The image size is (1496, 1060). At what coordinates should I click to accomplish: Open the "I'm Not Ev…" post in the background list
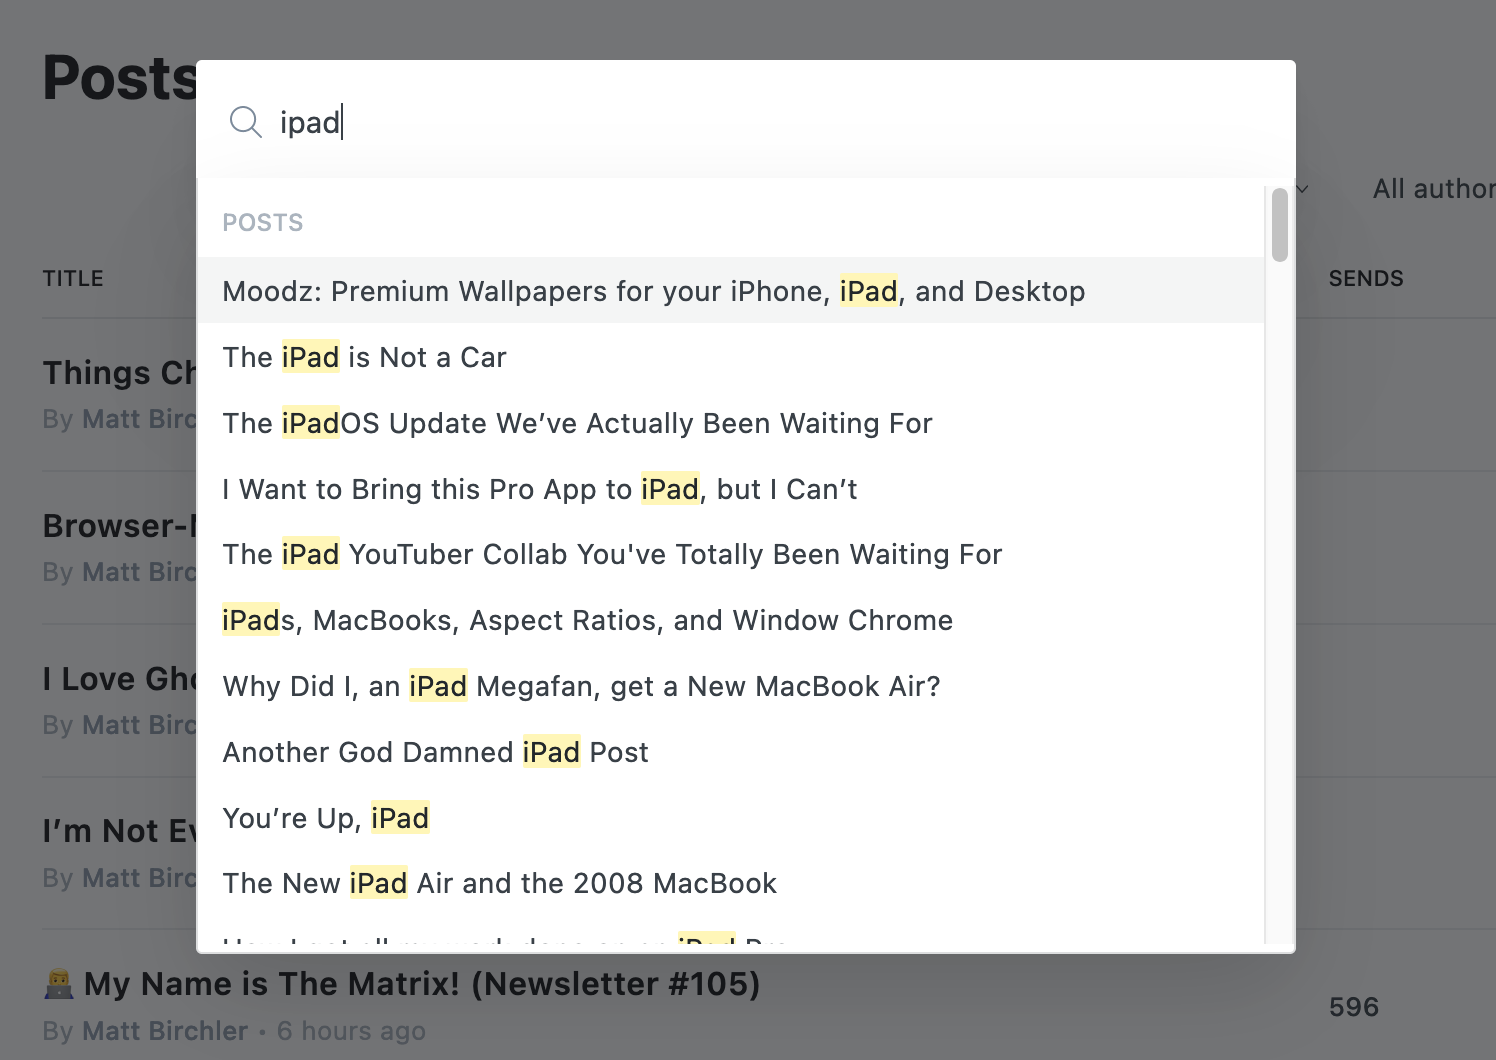(120, 830)
